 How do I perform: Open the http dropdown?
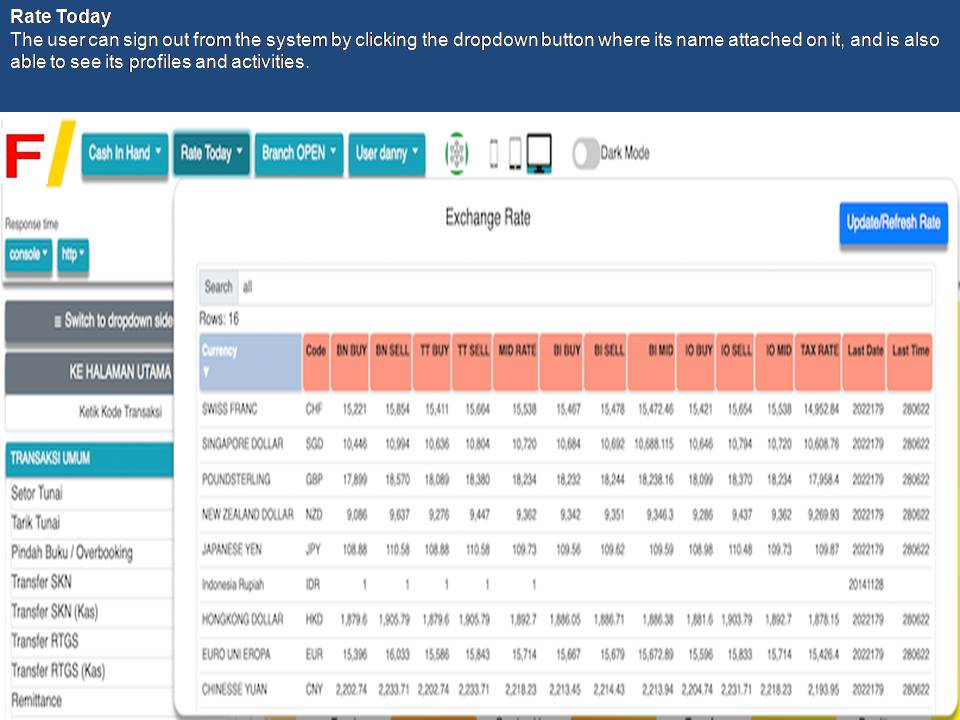tap(73, 254)
